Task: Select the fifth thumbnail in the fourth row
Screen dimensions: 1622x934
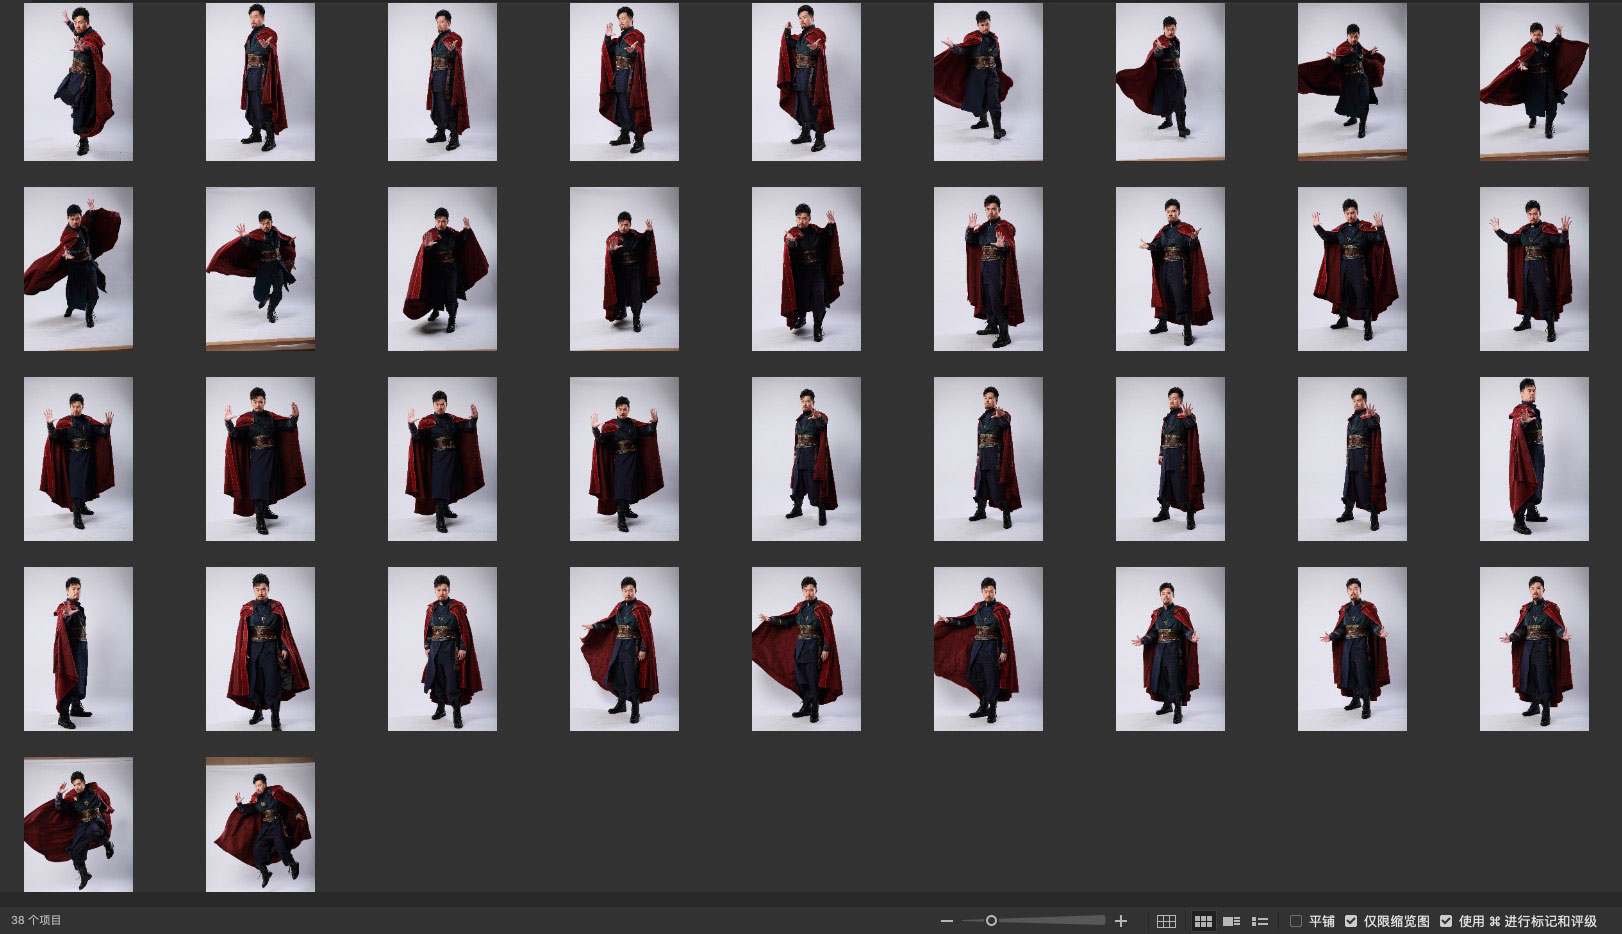Action: (806, 648)
